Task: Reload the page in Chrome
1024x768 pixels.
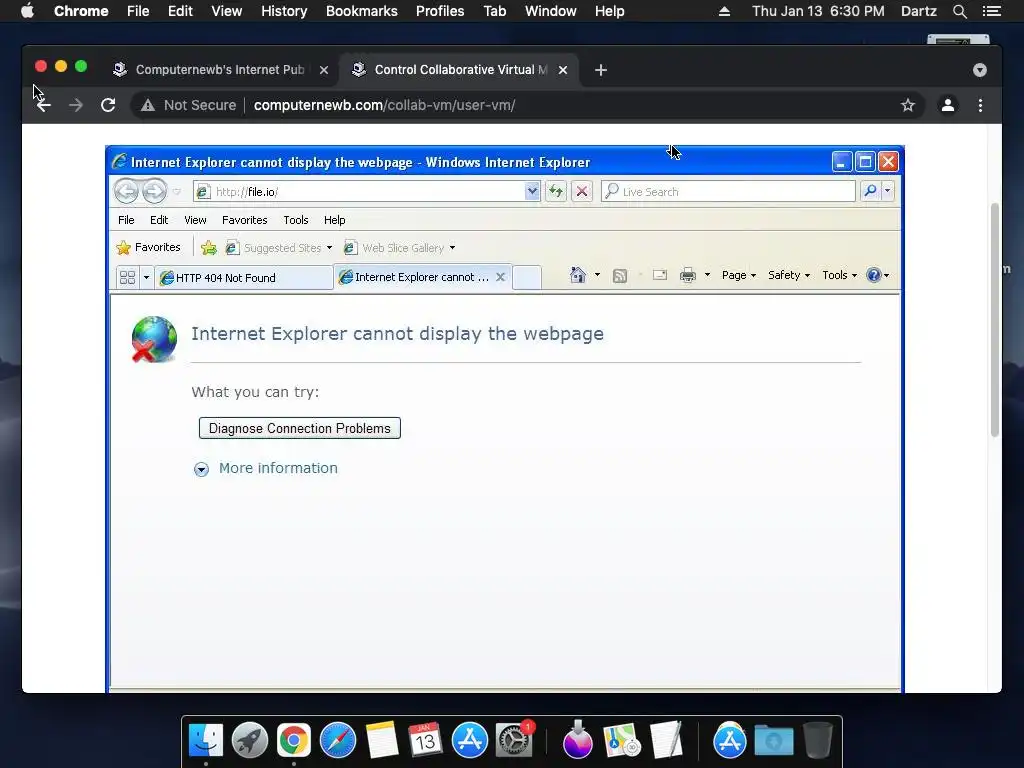Action: (108, 105)
